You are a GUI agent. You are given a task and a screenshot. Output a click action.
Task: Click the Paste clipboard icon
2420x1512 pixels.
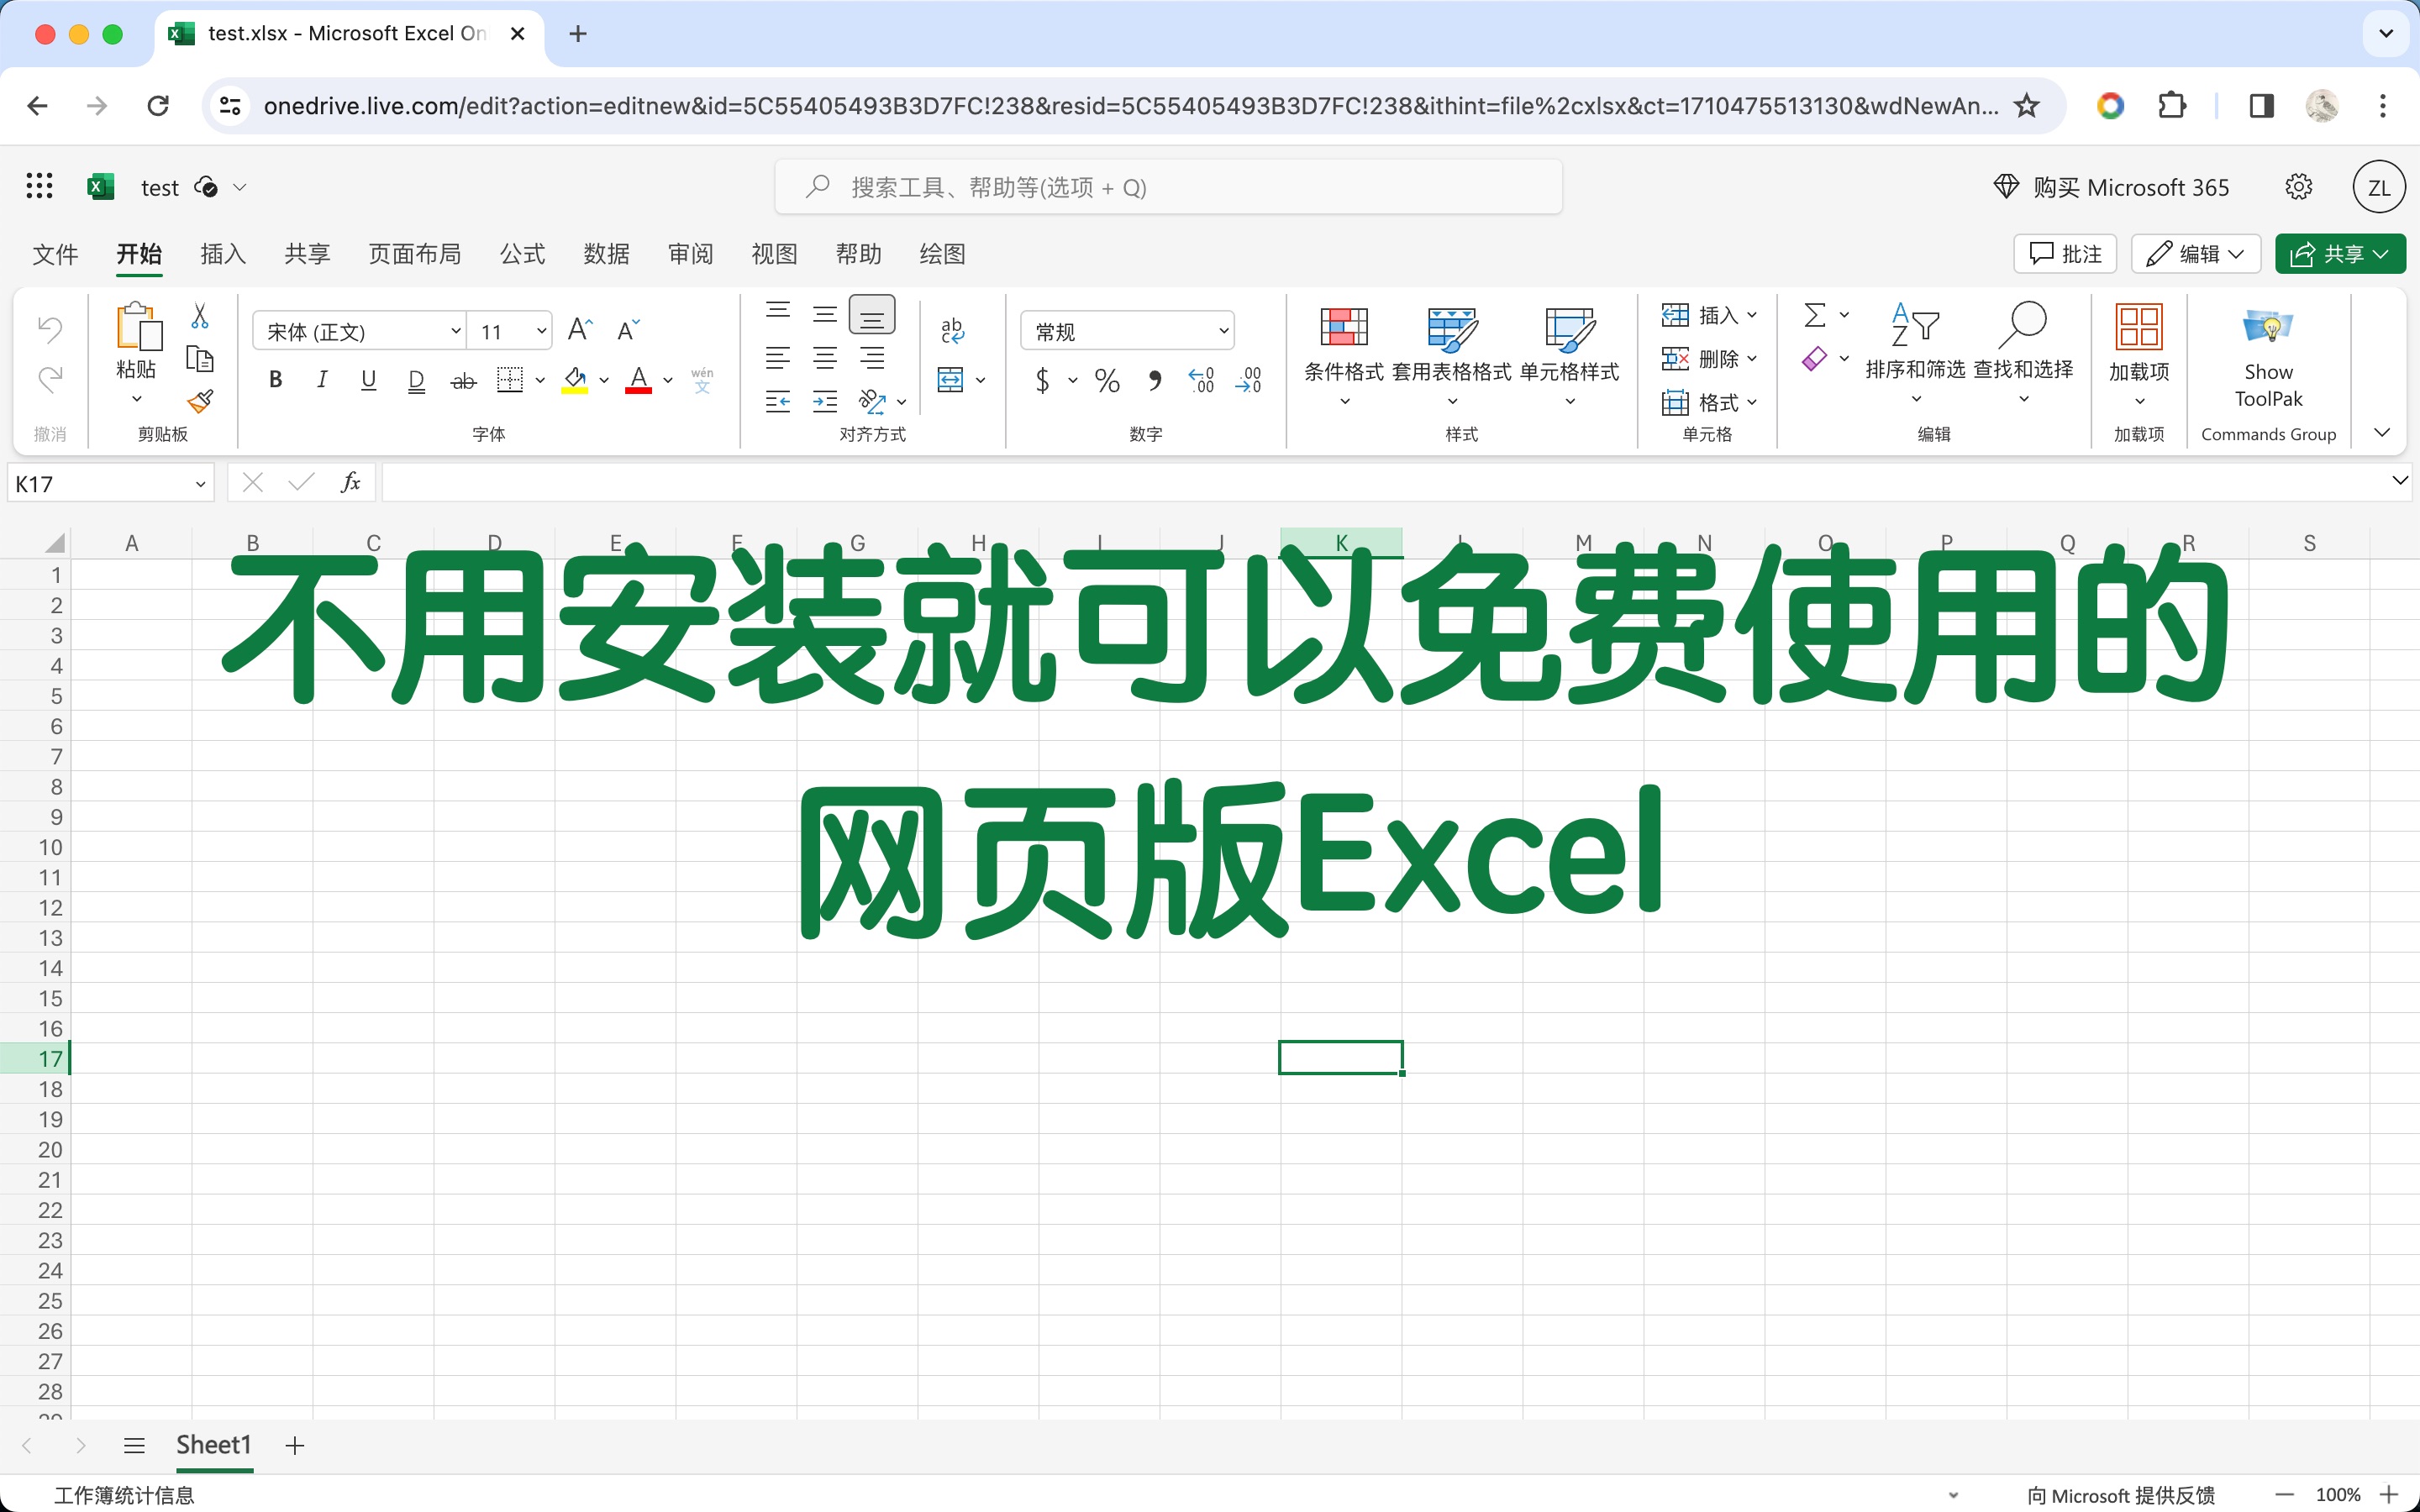pos(138,326)
